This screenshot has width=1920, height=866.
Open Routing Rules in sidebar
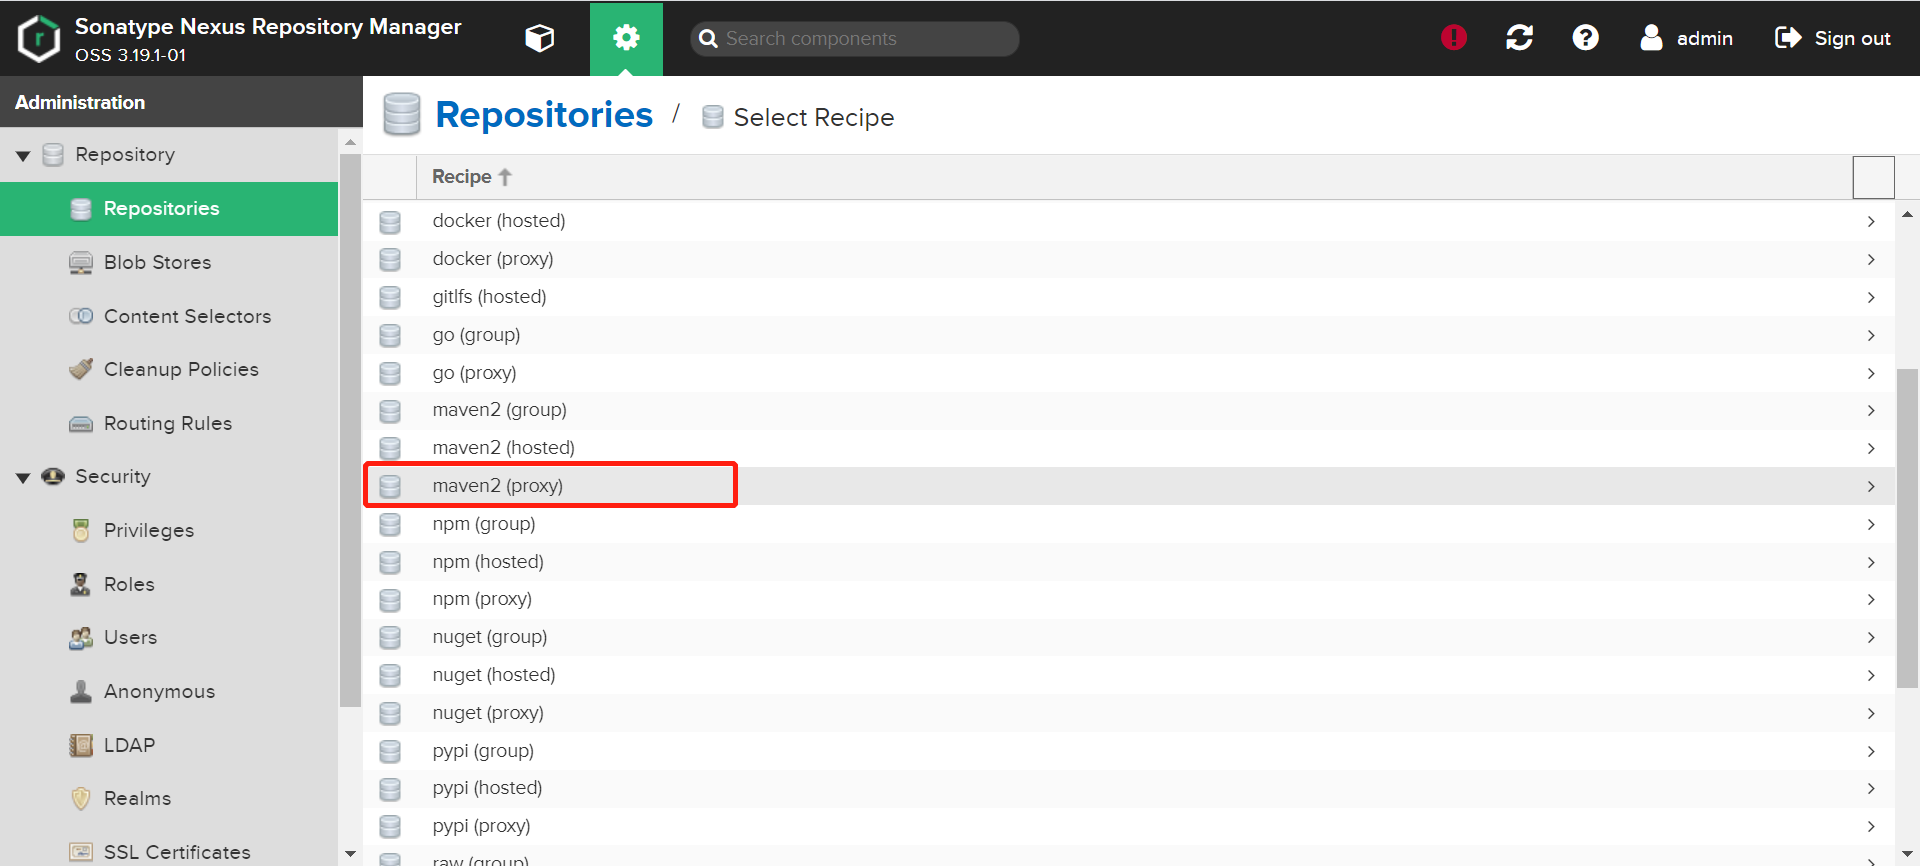(169, 423)
